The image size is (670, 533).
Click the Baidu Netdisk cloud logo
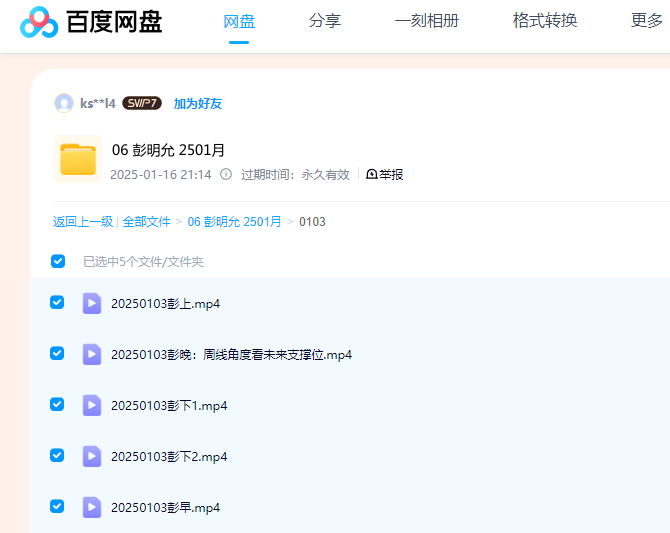coord(39,22)
